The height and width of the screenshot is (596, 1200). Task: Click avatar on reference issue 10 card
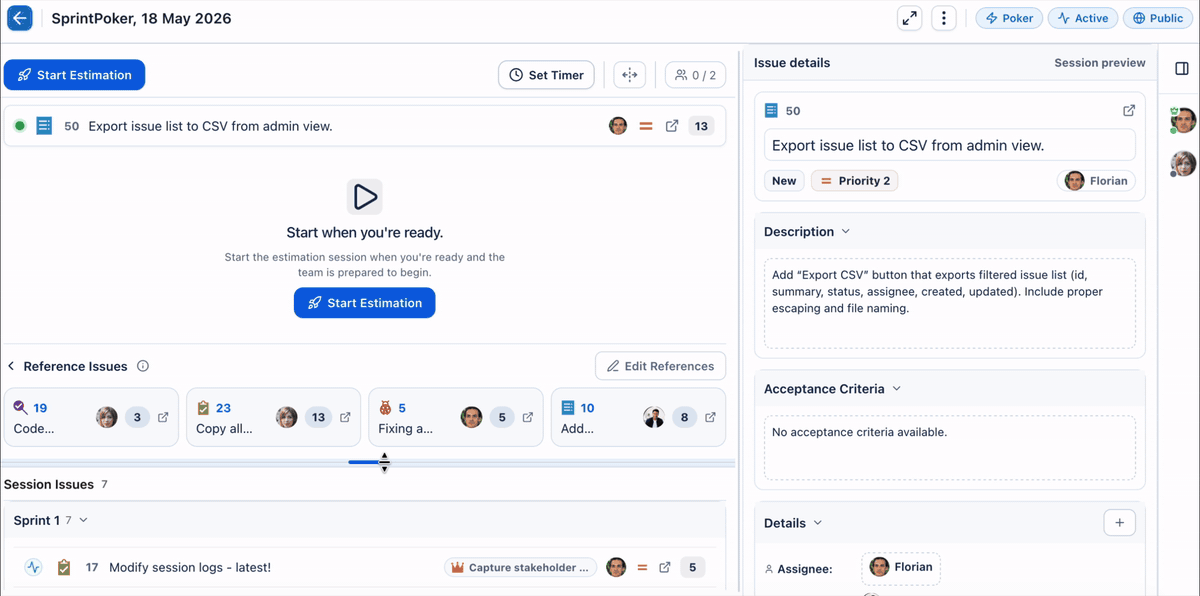coord(654,417)
